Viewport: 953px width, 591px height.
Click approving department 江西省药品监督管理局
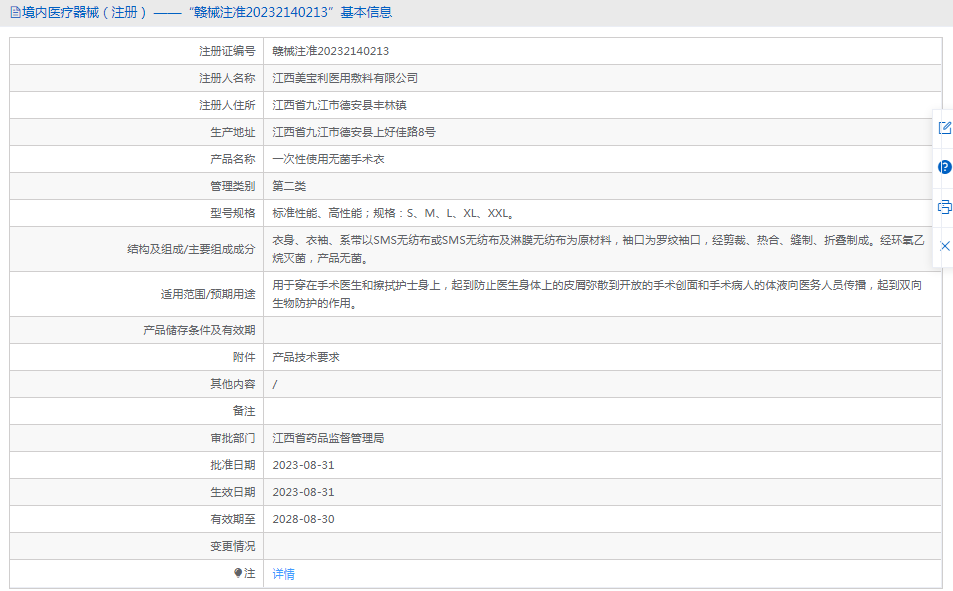pyautogui.click(x=328, y=438)
